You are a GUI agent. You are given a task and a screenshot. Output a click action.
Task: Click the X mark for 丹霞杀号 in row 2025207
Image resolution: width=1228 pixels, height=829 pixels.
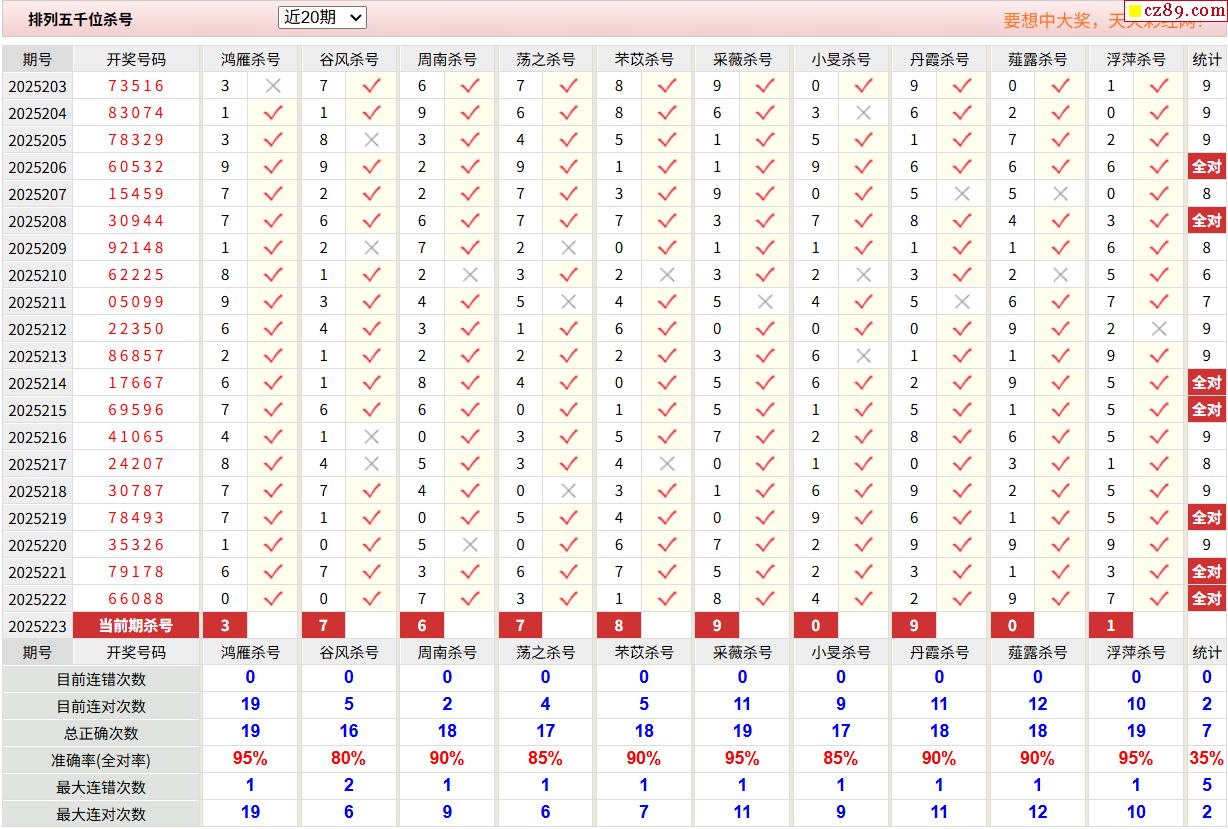(962, 194)
